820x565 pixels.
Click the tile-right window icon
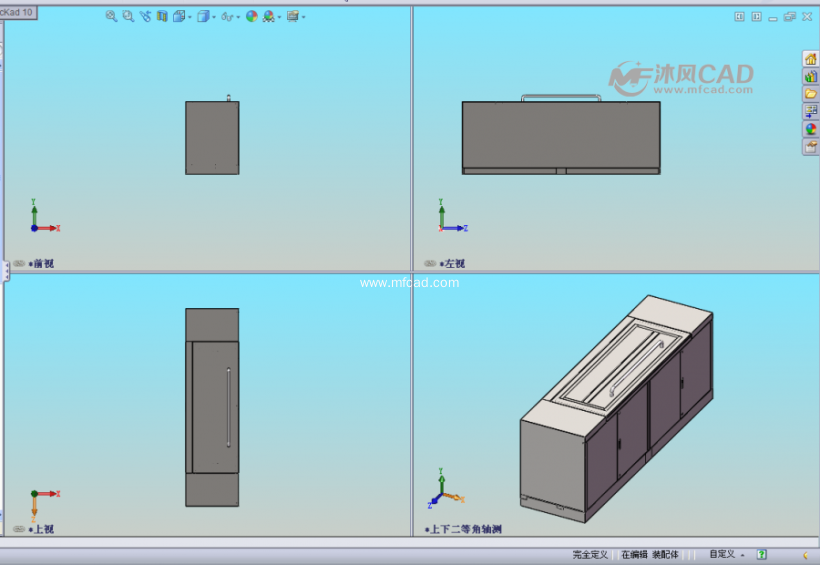[756, 17]
